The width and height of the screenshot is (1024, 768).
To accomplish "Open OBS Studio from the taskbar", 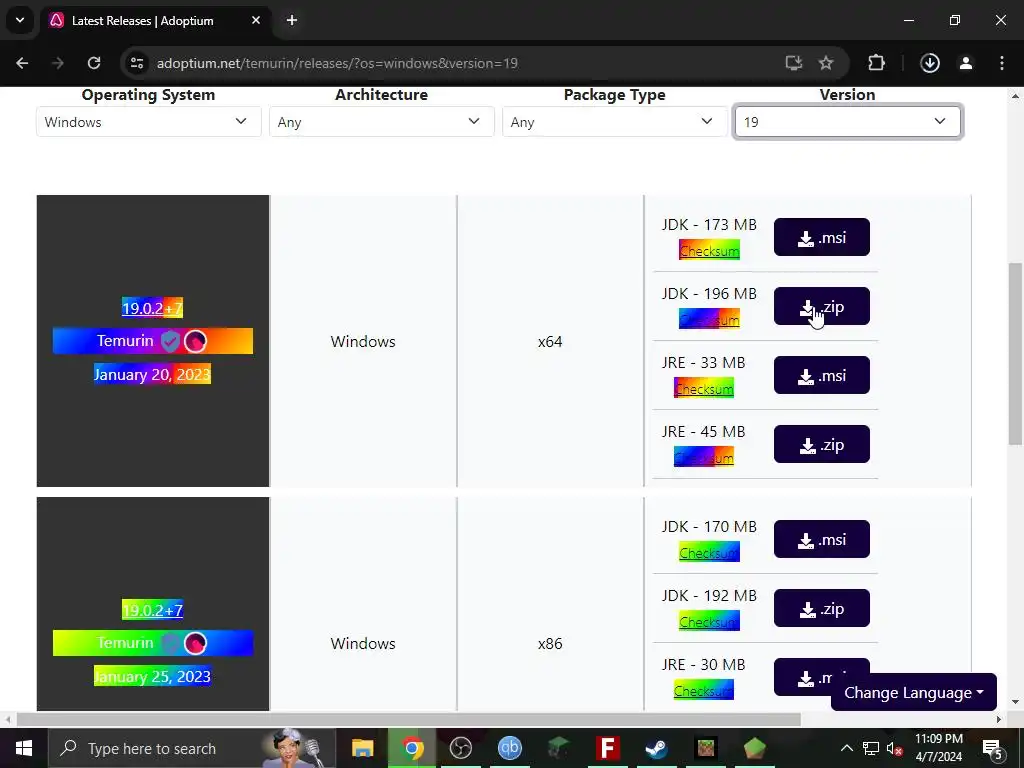I will pyautogui.click(x=460, y=748).
